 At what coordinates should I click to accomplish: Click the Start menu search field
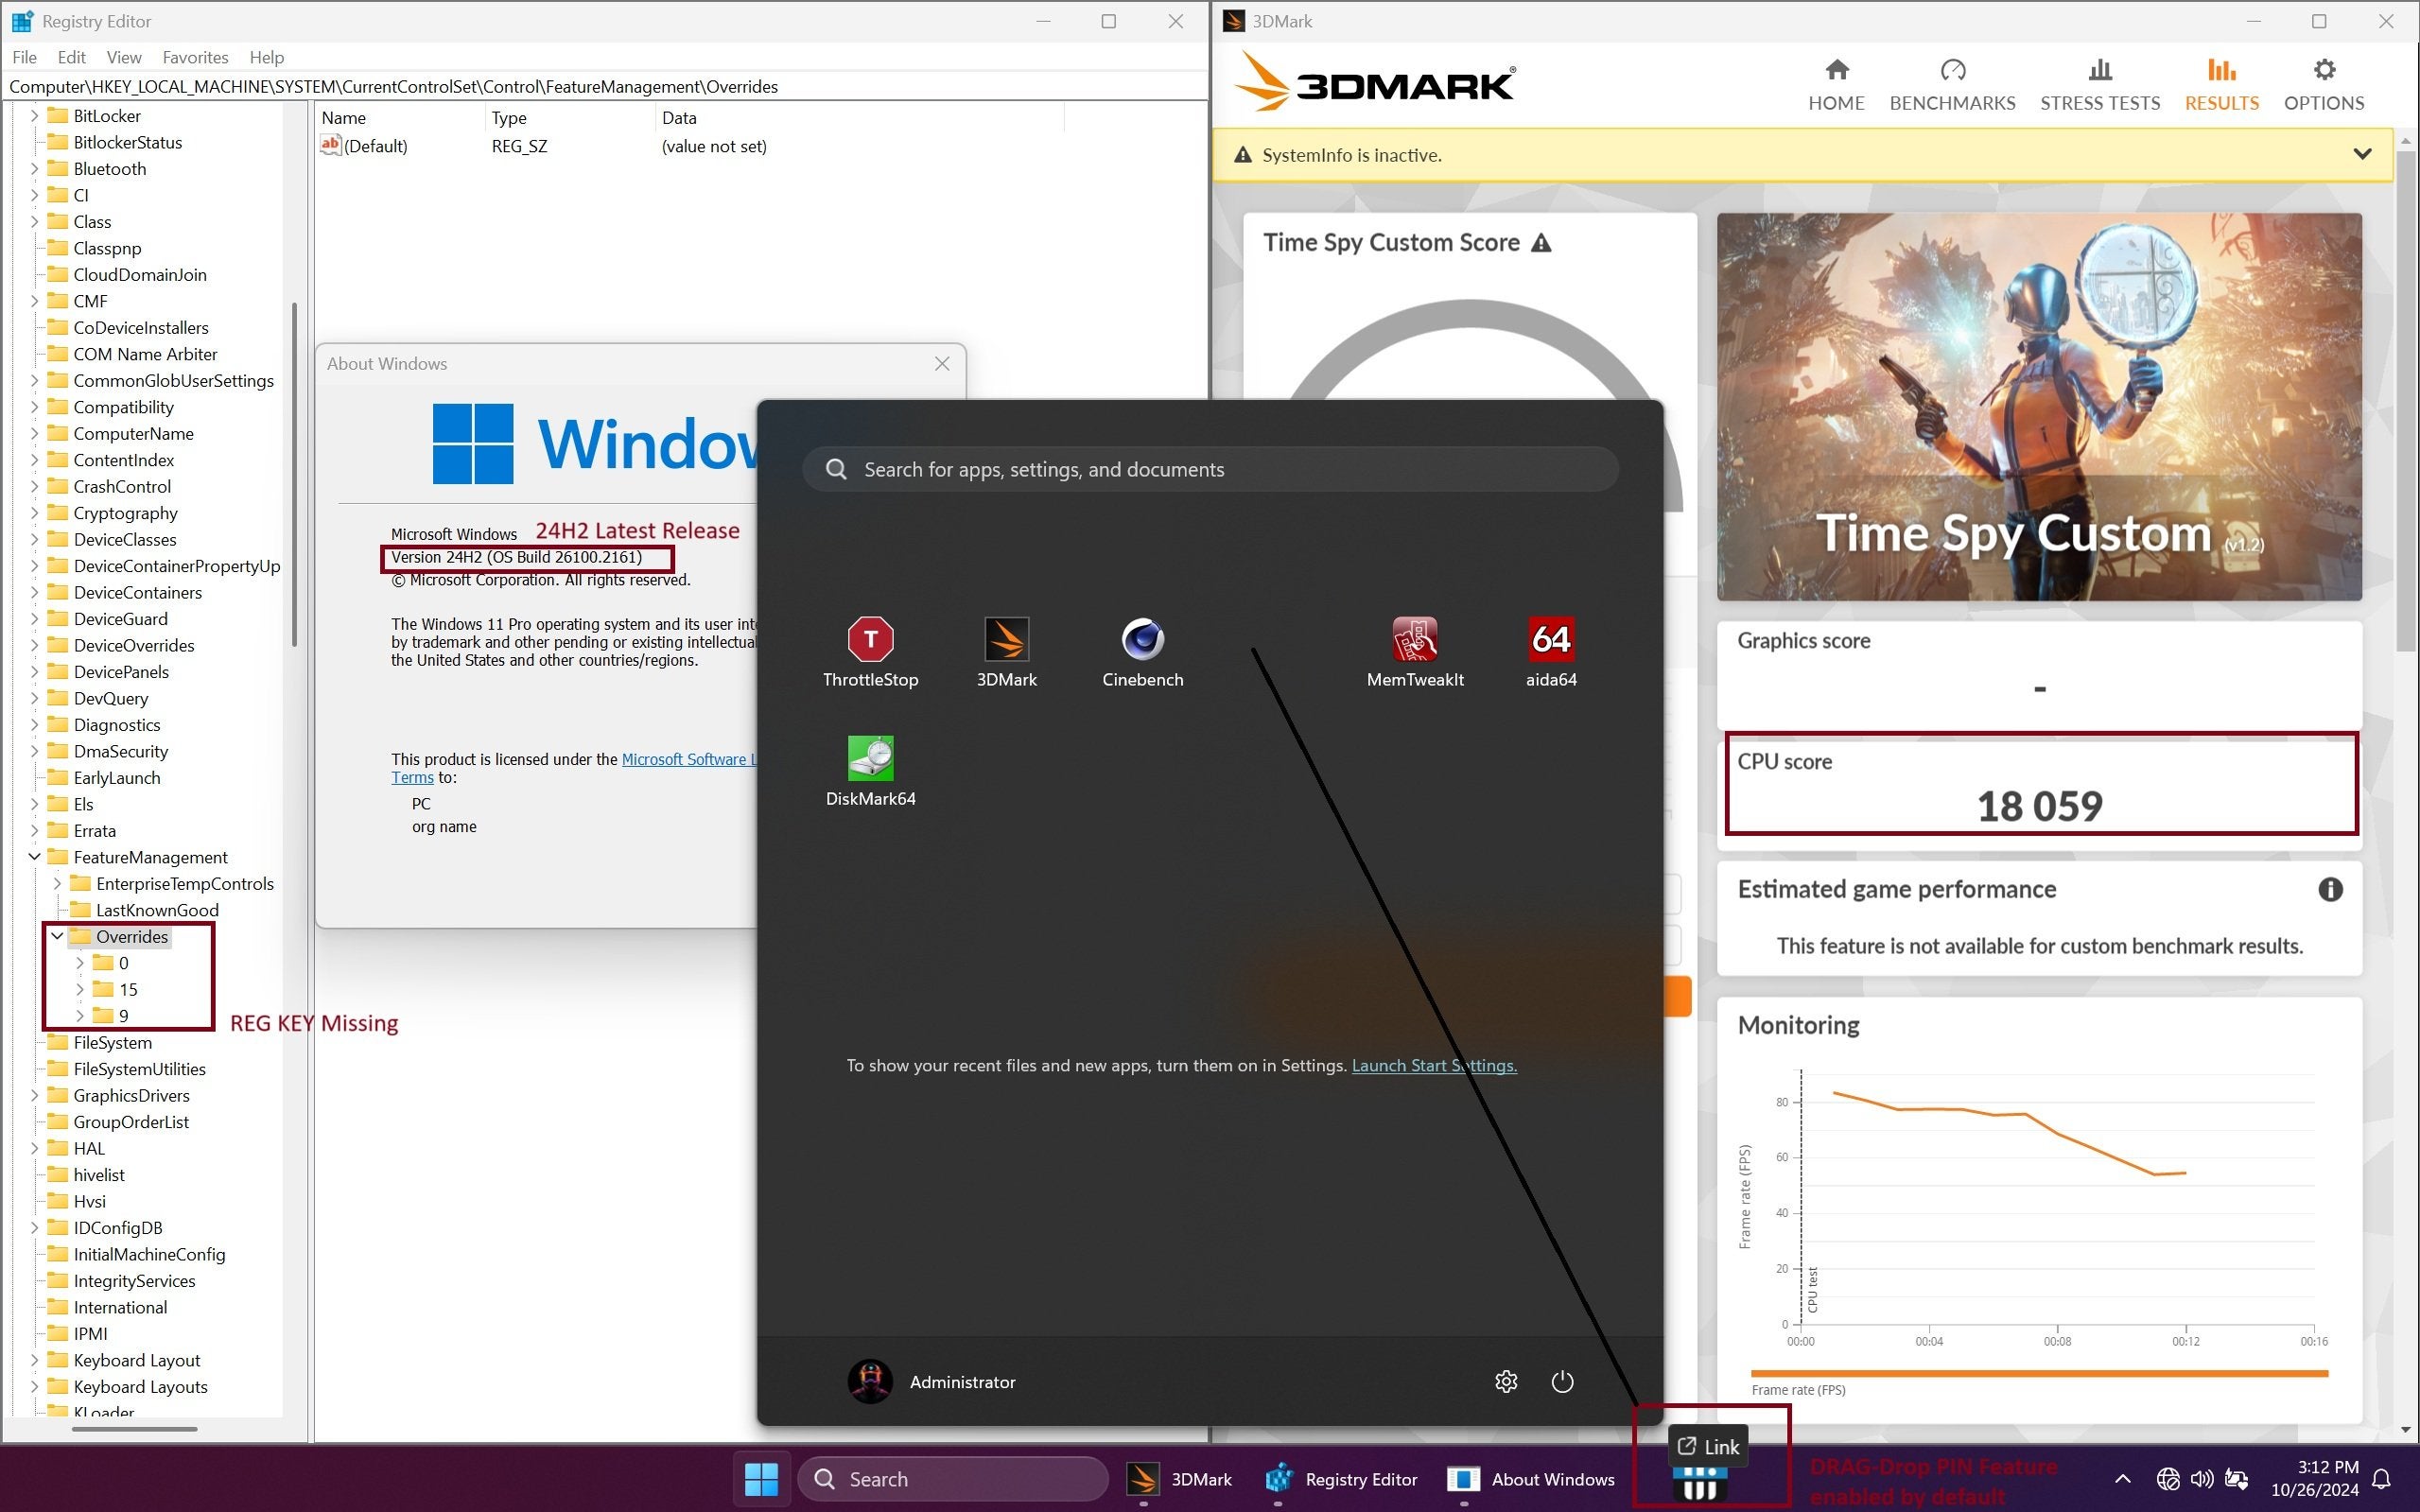(1210, 469)
